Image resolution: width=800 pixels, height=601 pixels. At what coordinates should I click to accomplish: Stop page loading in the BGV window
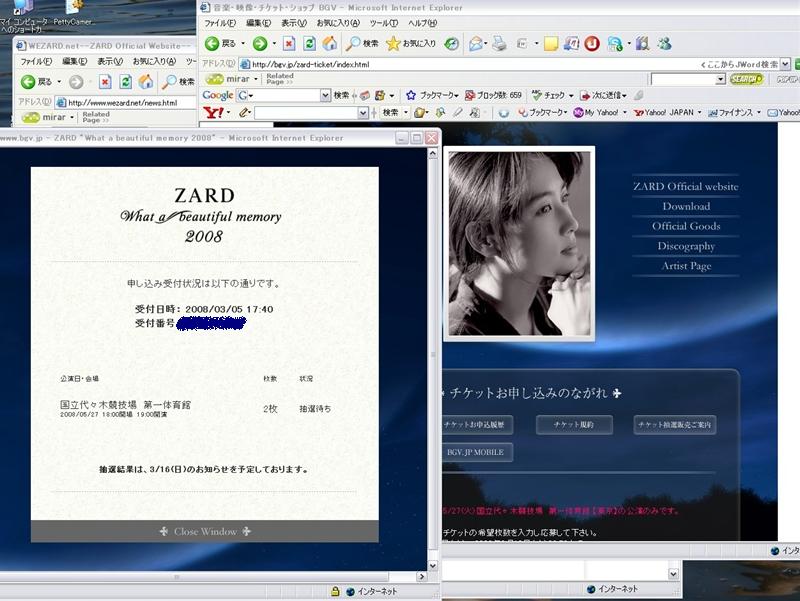(289, 44)
